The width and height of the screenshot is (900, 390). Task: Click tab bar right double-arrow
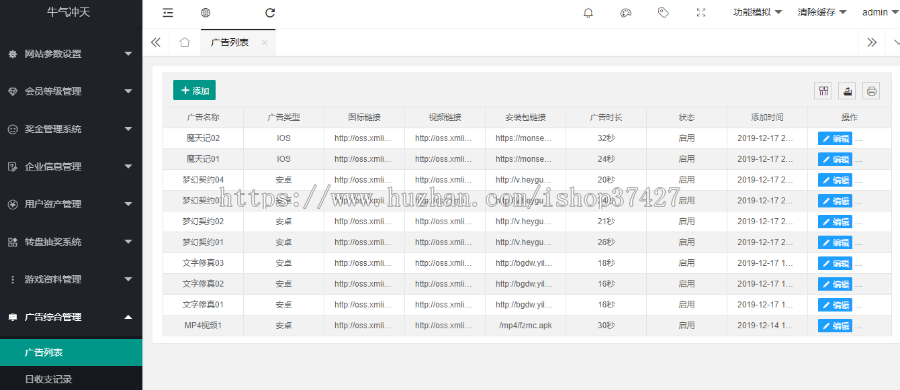coord(872,43)
